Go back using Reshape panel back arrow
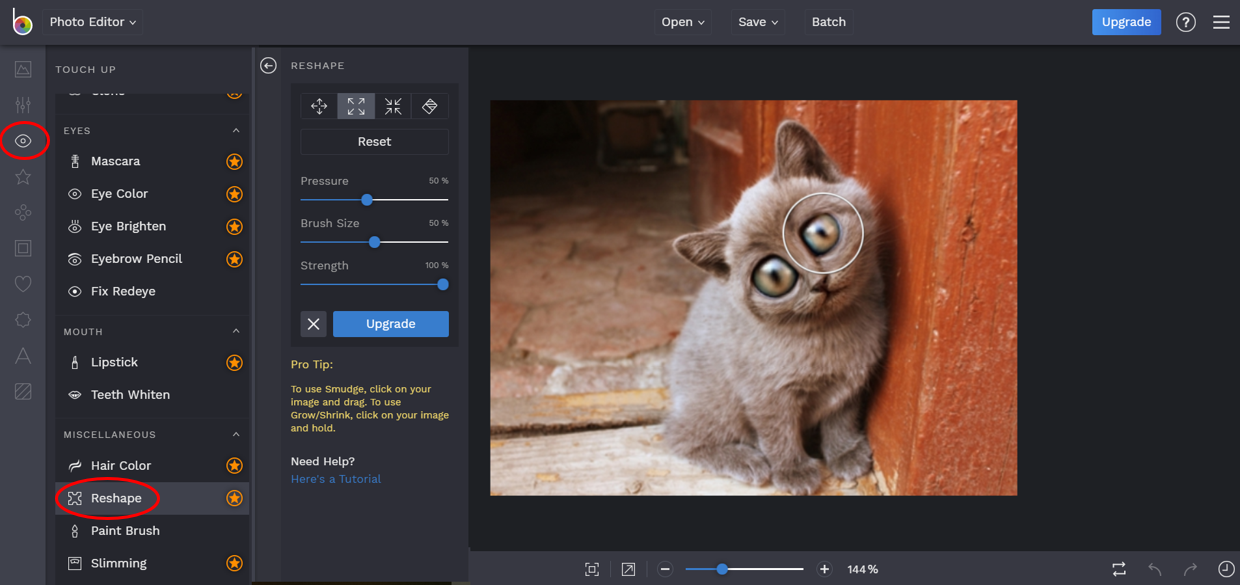 (268, 66)
